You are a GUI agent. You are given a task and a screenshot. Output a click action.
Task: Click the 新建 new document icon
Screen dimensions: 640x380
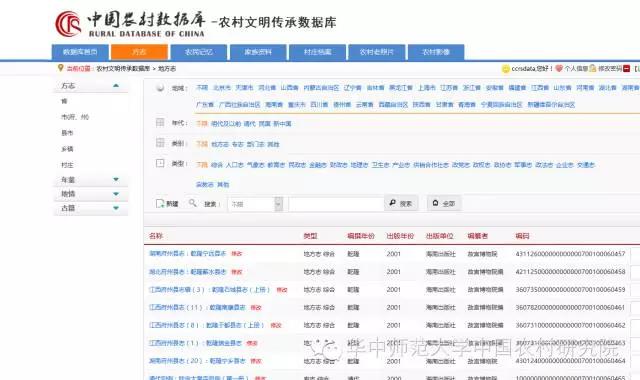160,203
